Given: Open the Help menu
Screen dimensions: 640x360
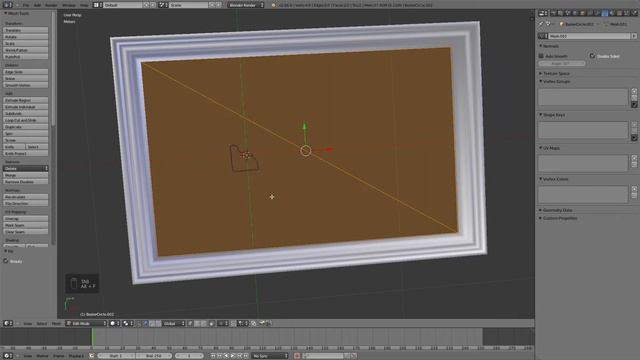Looking at the screenshot, I should pos(84,5).
